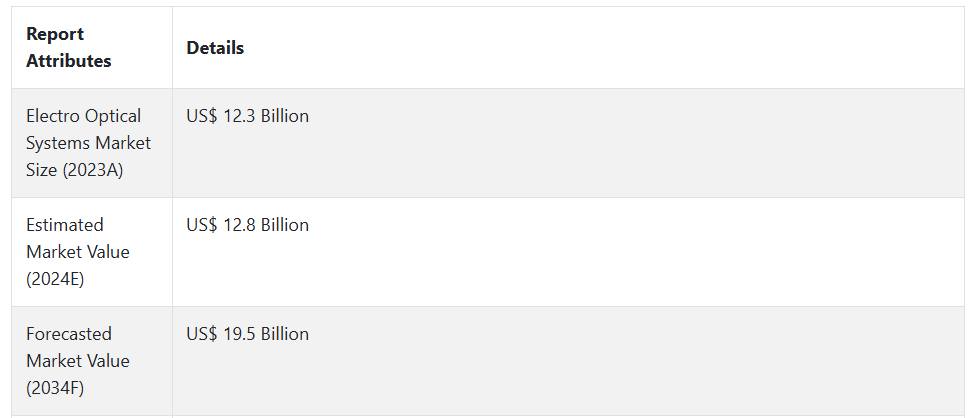Click the number 12.8 in Details column

pos(239,225)
